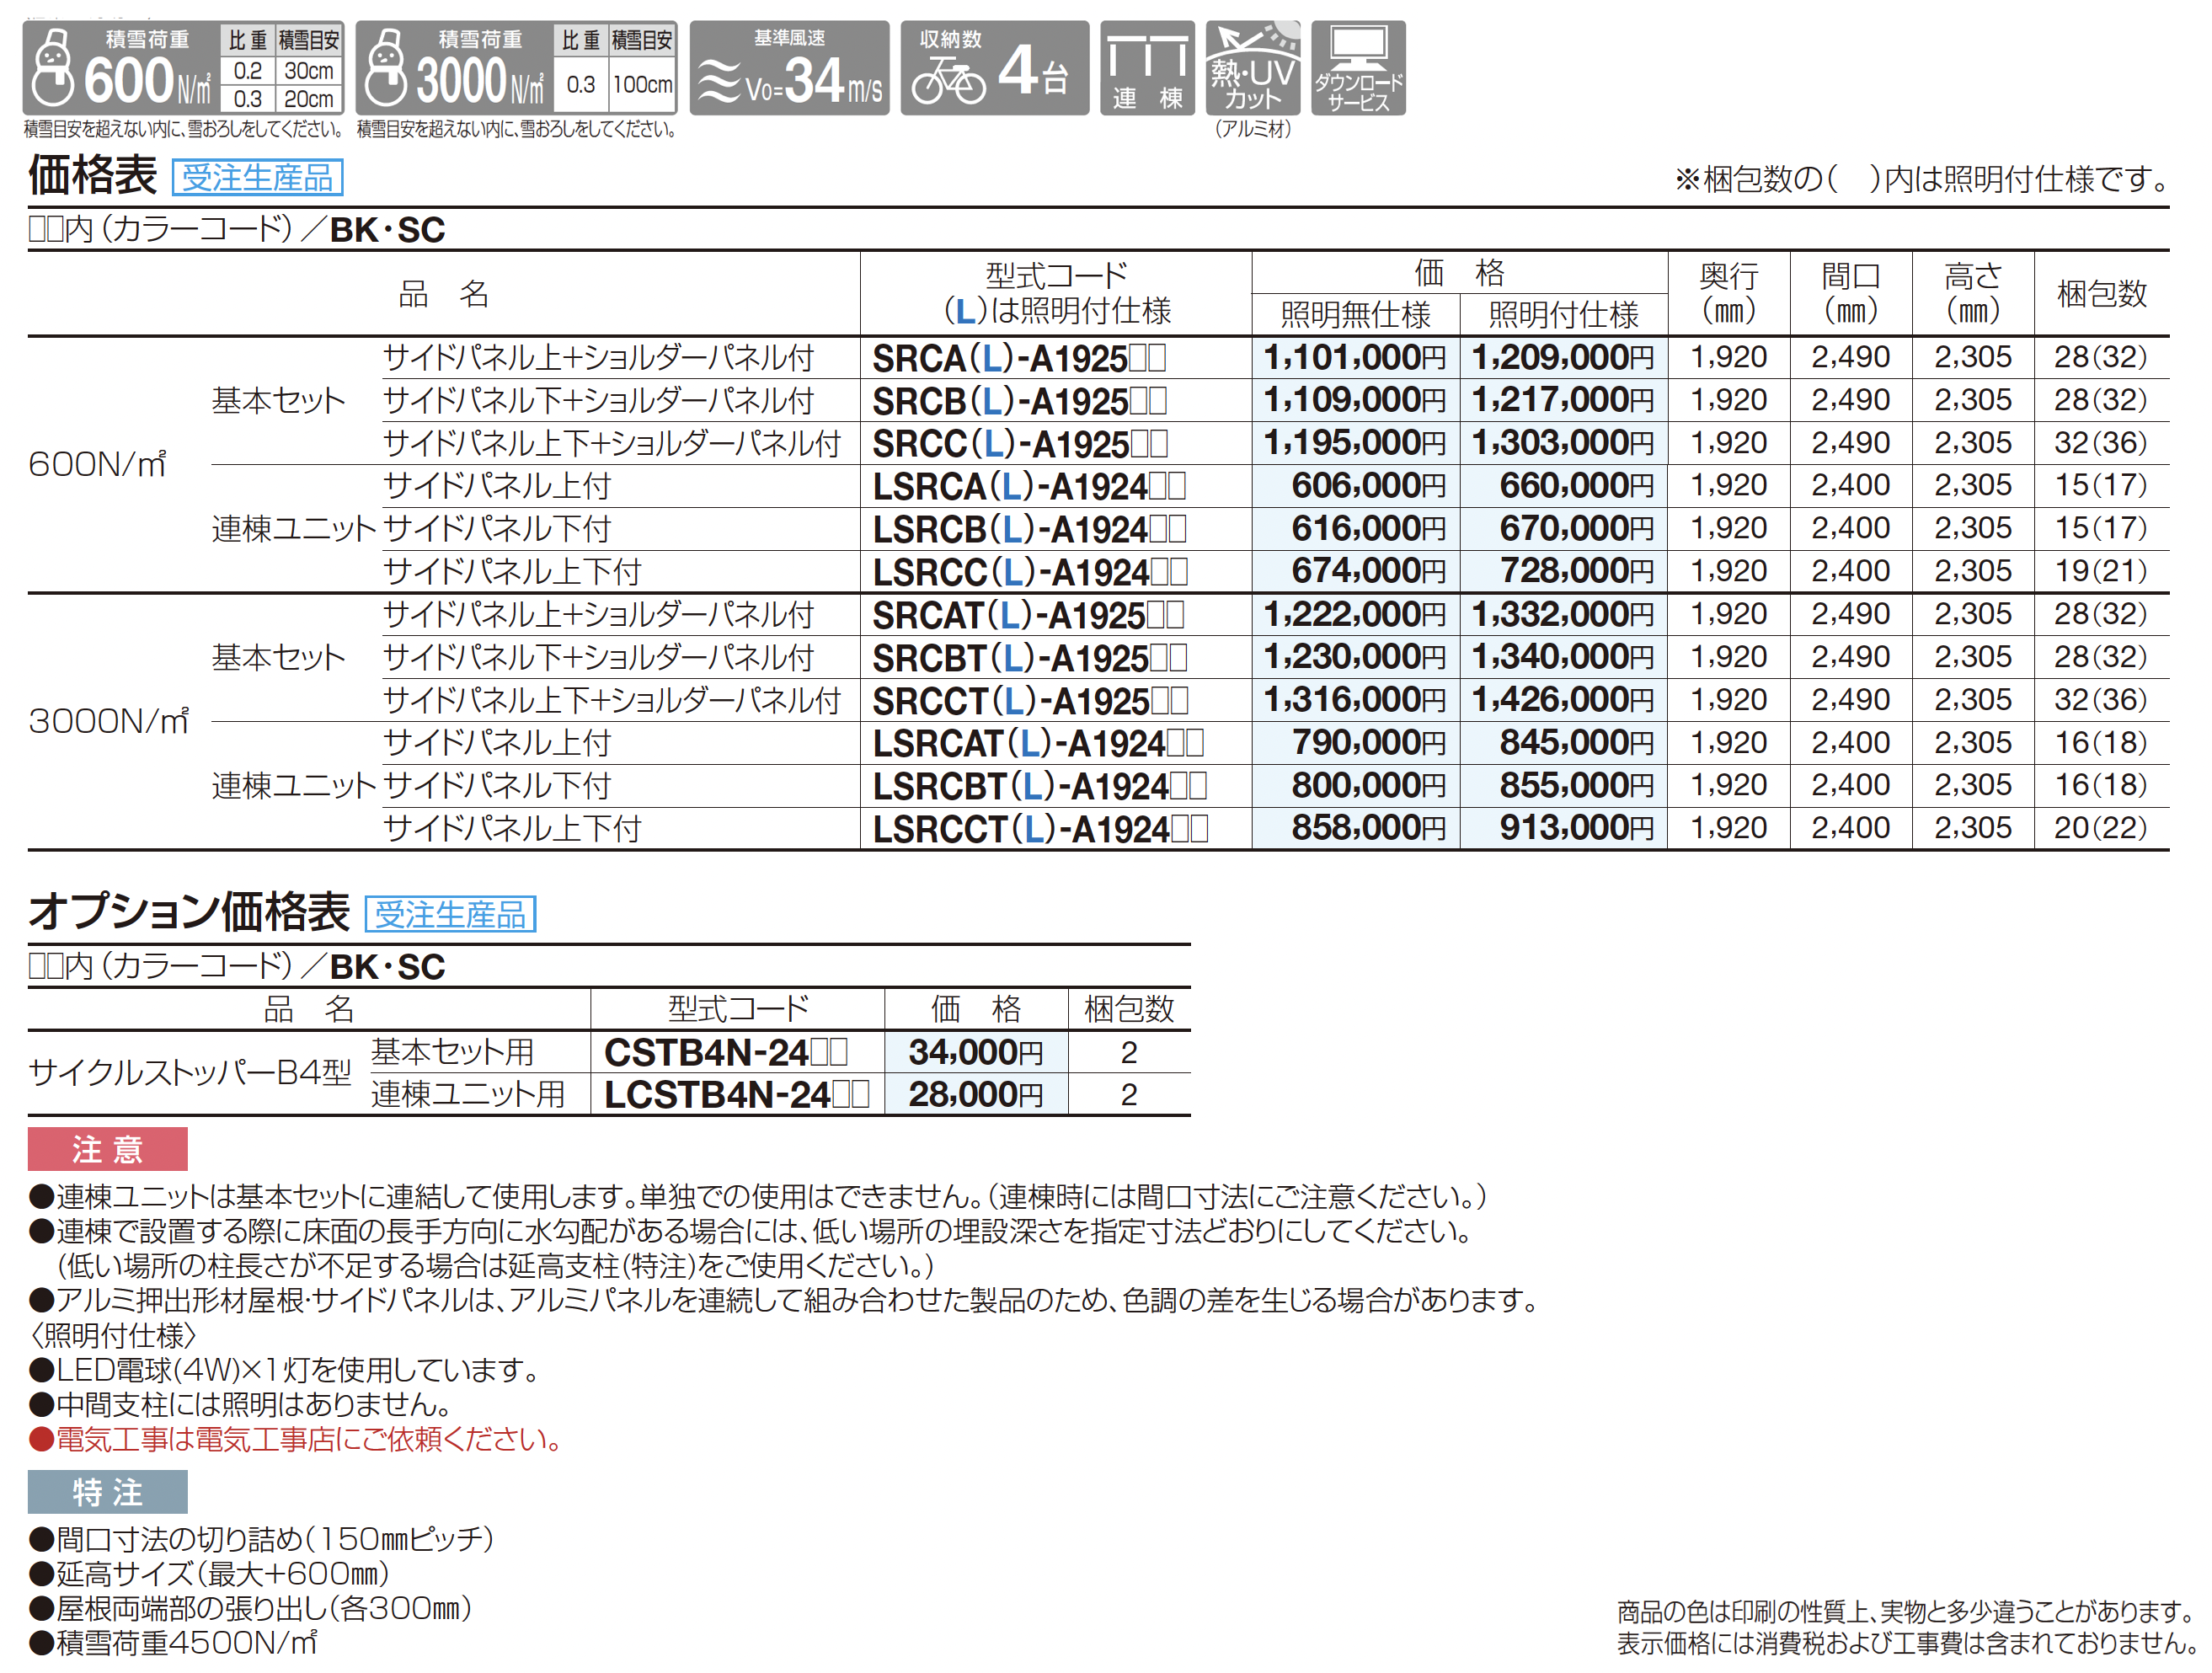
Task: Click the bicycle capacity 4台 icon
Action: click(x=993, y=68)
